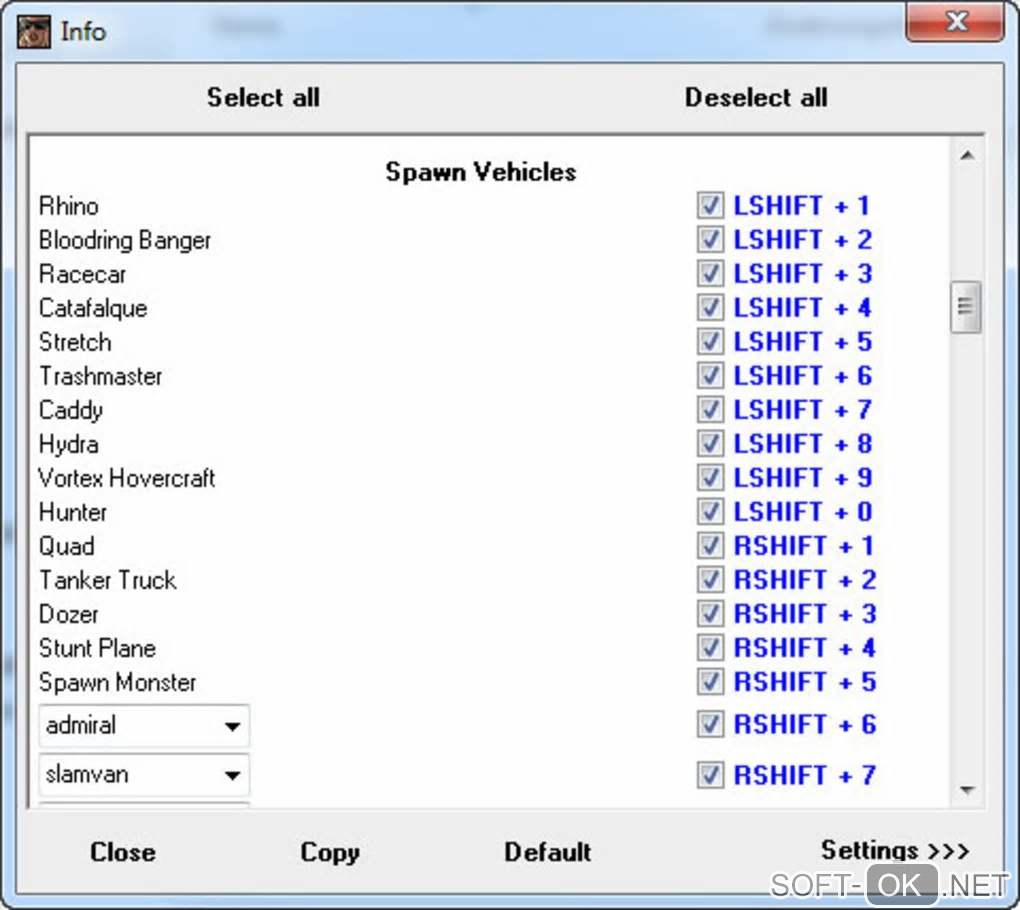Image resolution: width=1020 pixels, height=910 pixels.
Task: Click the Trashmaster label
Action: point(101,376)
